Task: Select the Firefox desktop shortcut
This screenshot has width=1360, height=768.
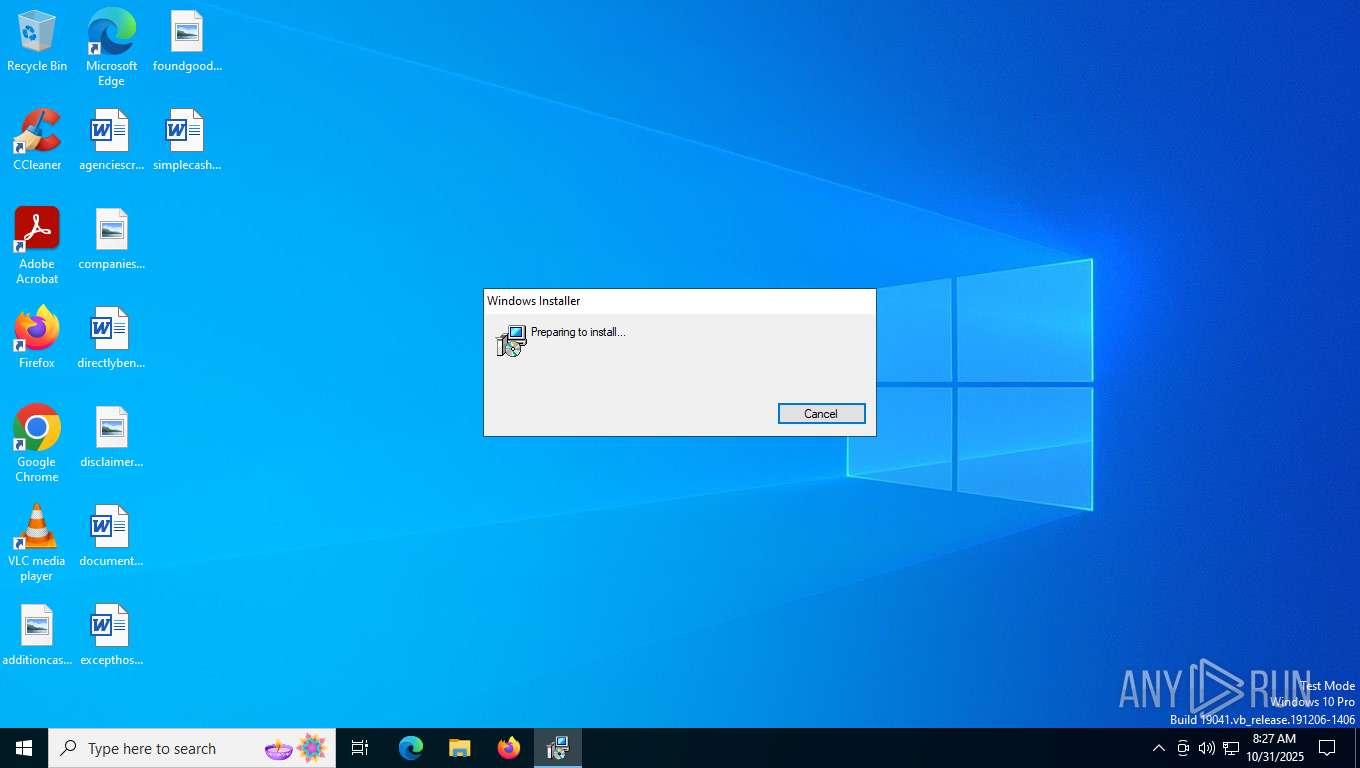Action: coord(37,338)
